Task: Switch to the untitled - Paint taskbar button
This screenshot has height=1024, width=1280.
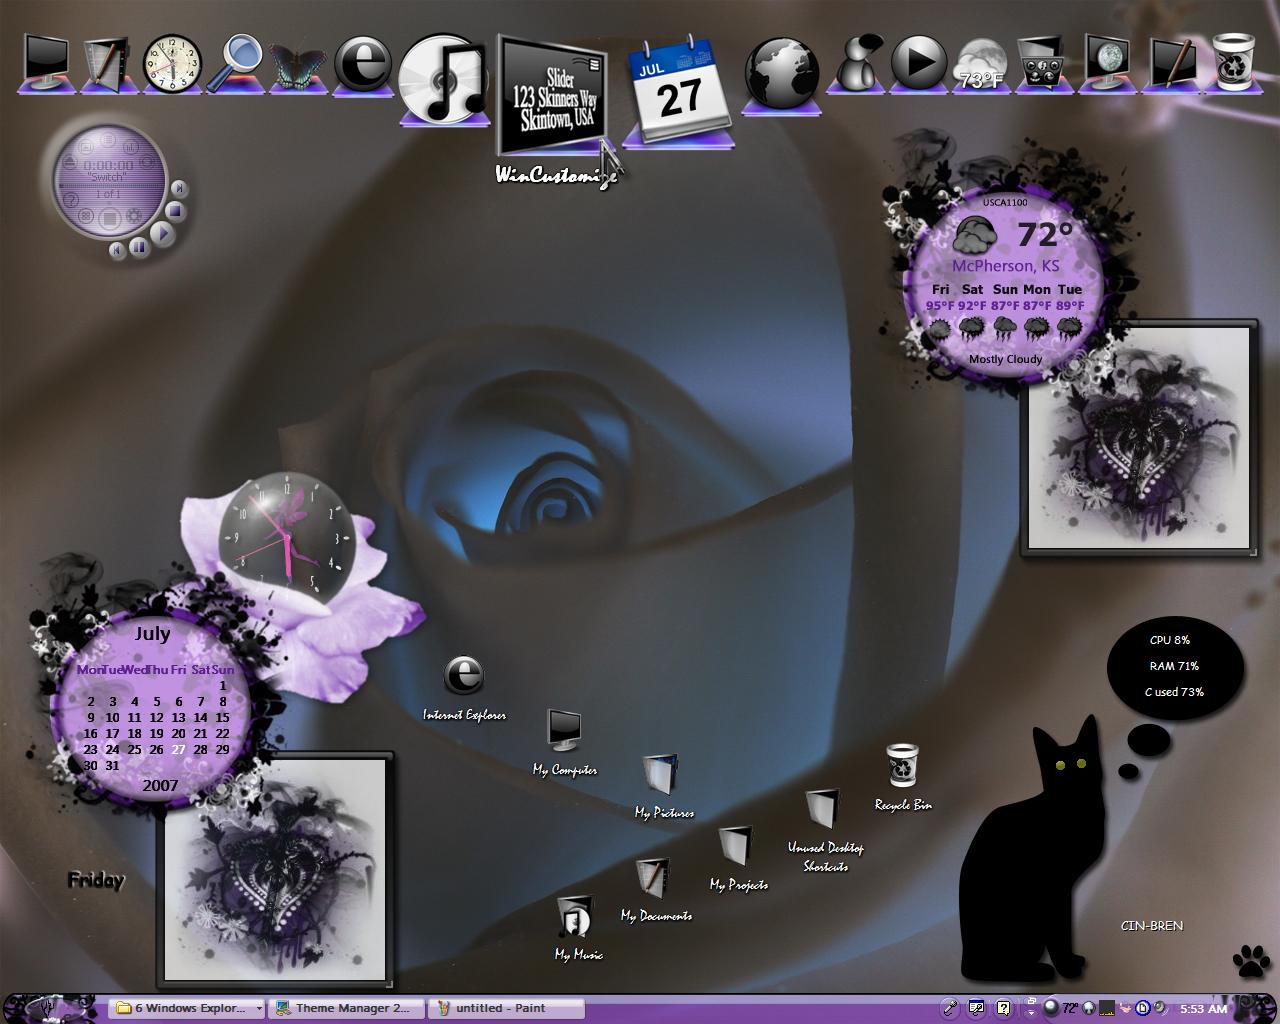Action: [505, 1008]
